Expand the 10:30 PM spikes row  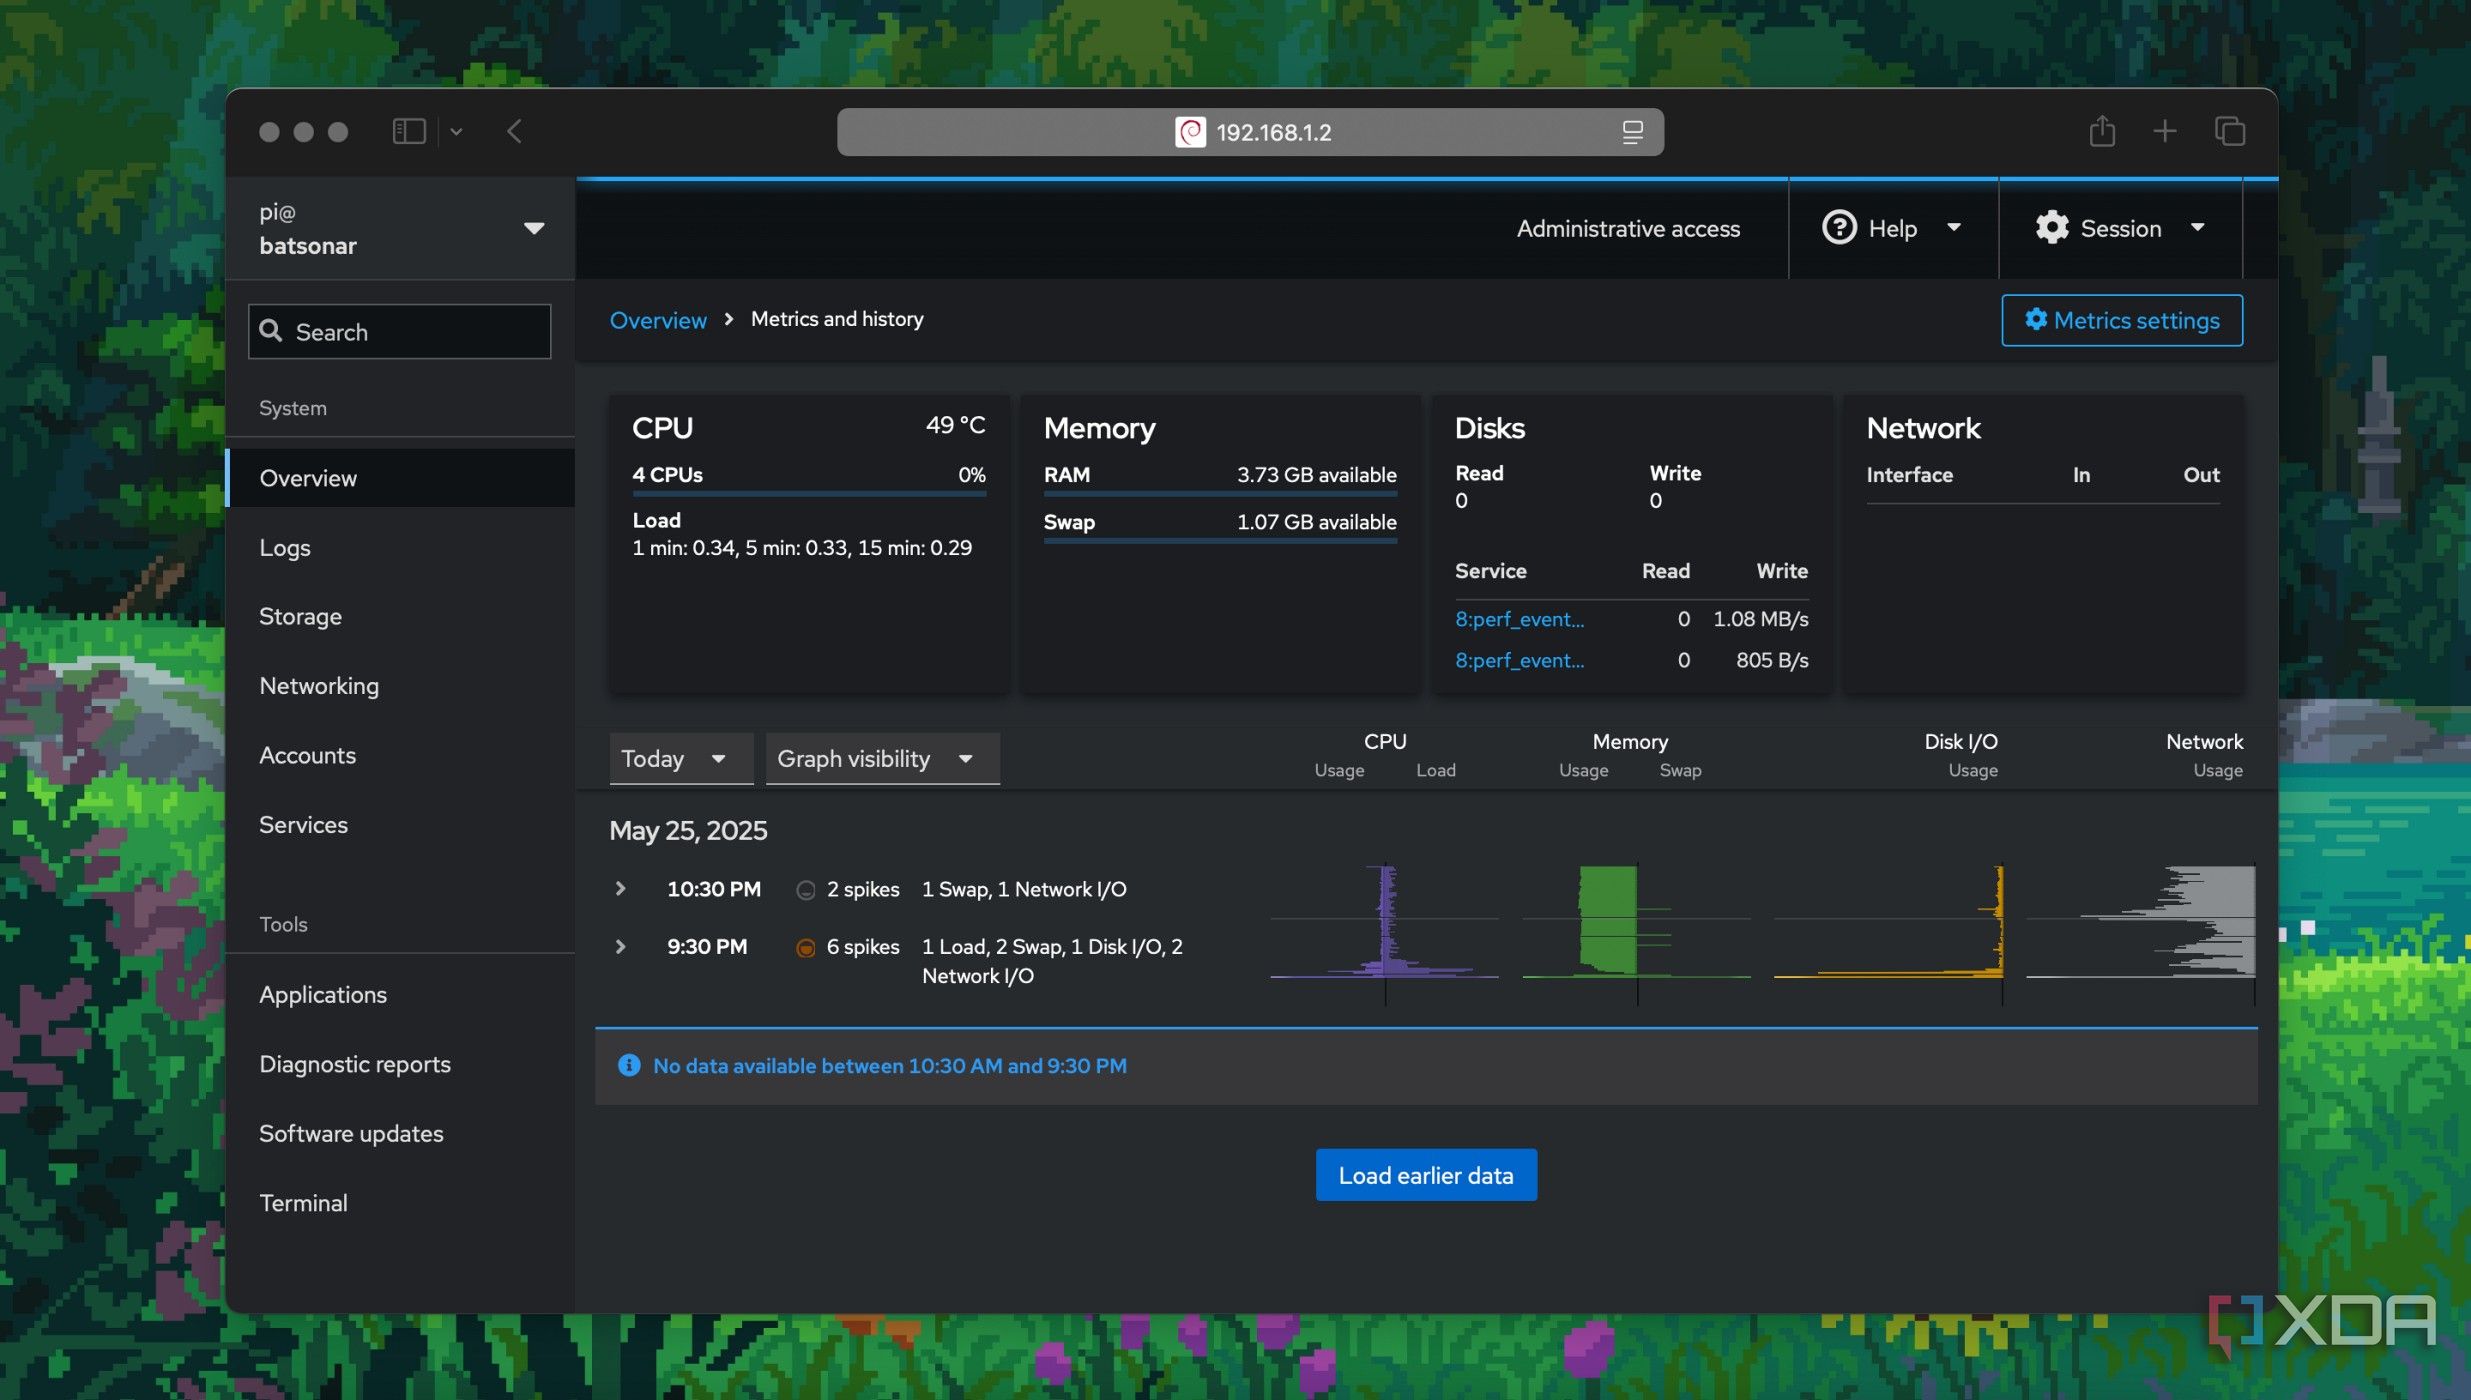coord(620,888)
